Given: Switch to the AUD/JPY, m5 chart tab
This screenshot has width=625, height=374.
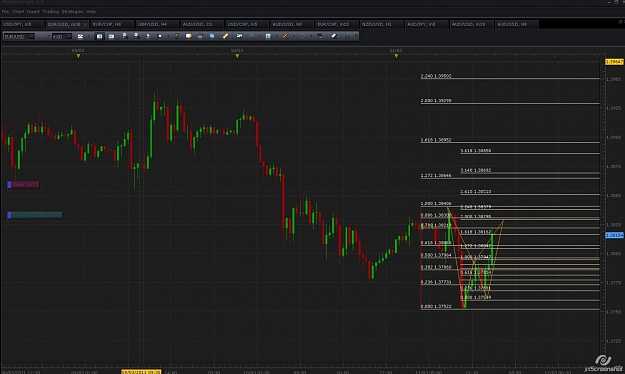Looking at the screenshot, I should click(426, 24).
